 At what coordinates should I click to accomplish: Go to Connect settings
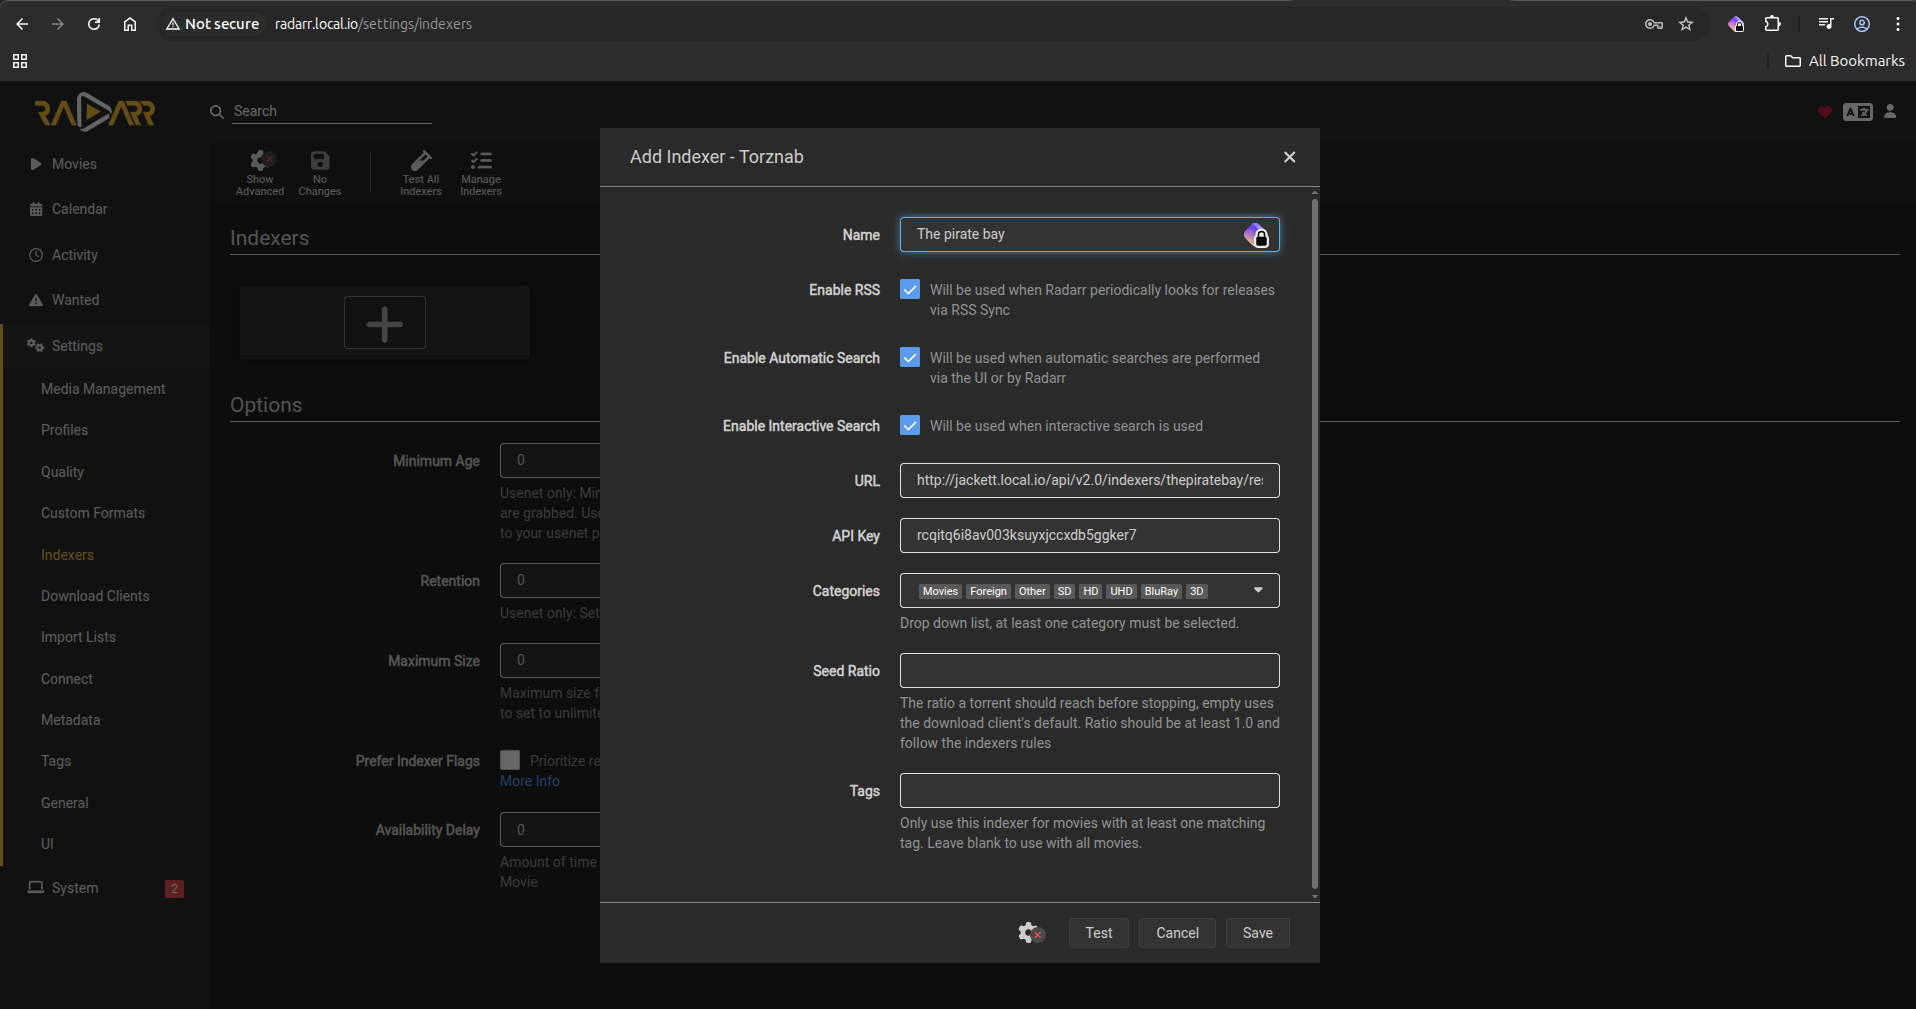[67, 679]
